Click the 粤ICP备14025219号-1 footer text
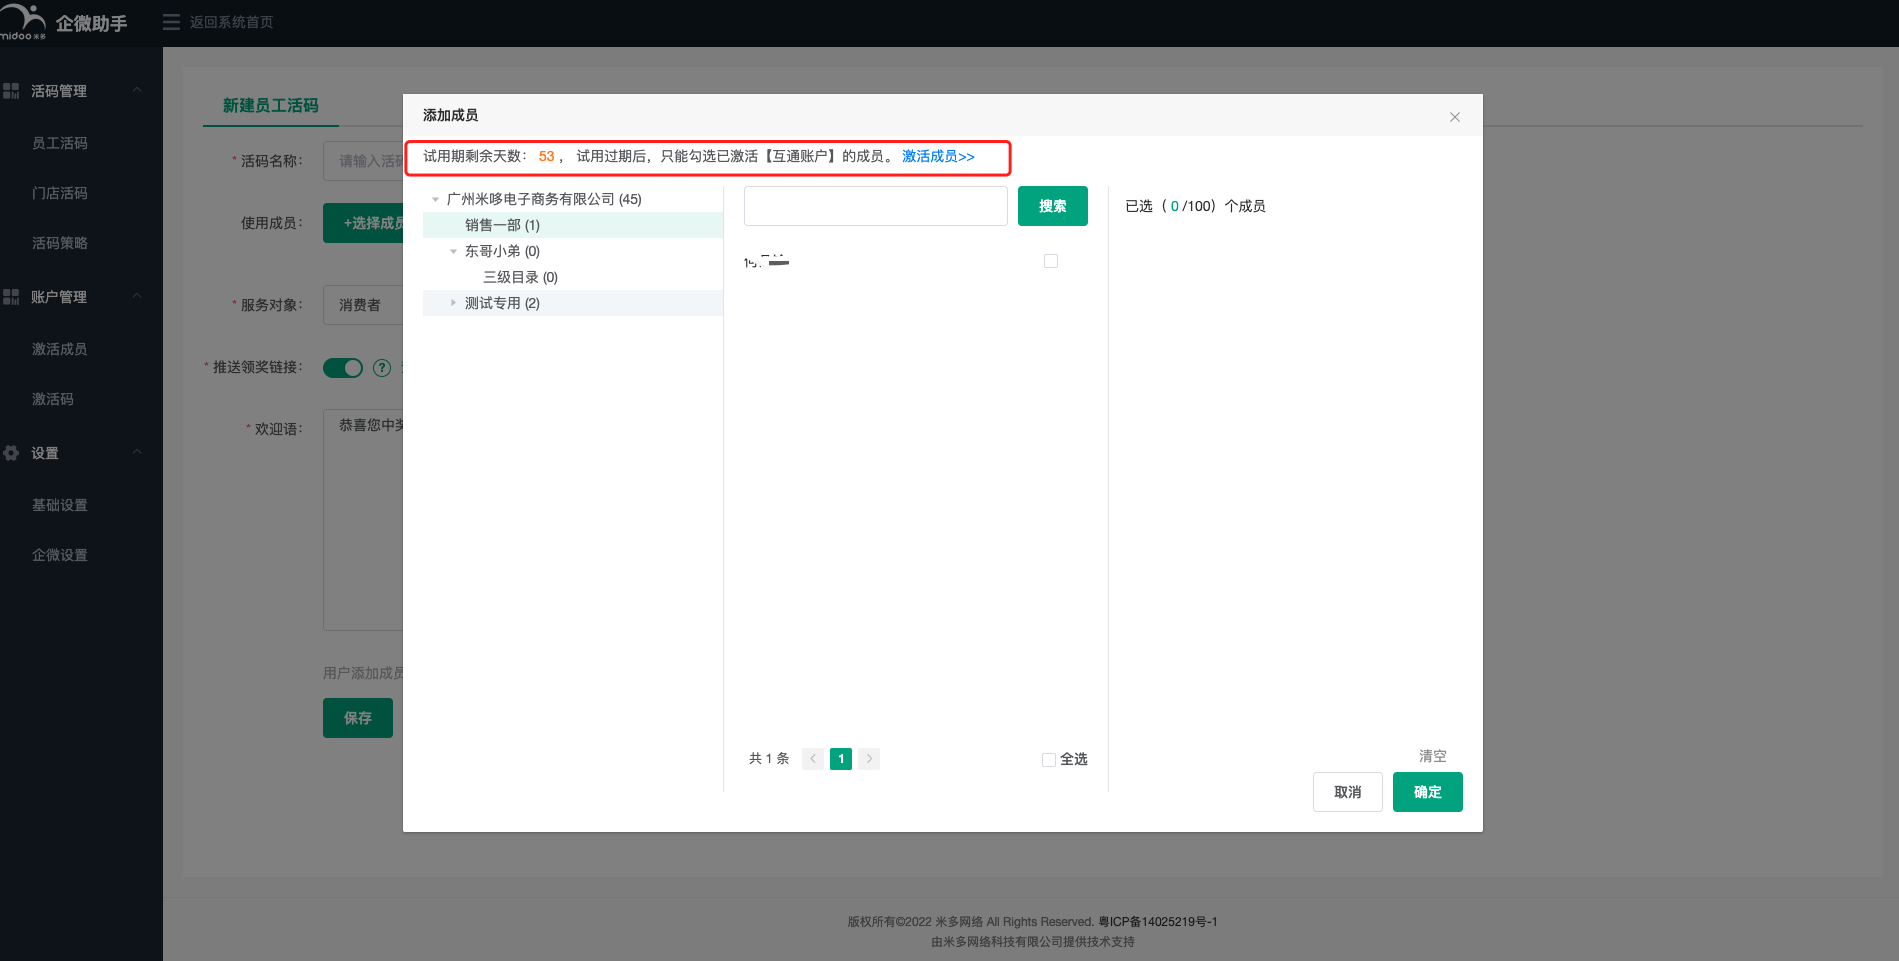 click(1158, 922)
